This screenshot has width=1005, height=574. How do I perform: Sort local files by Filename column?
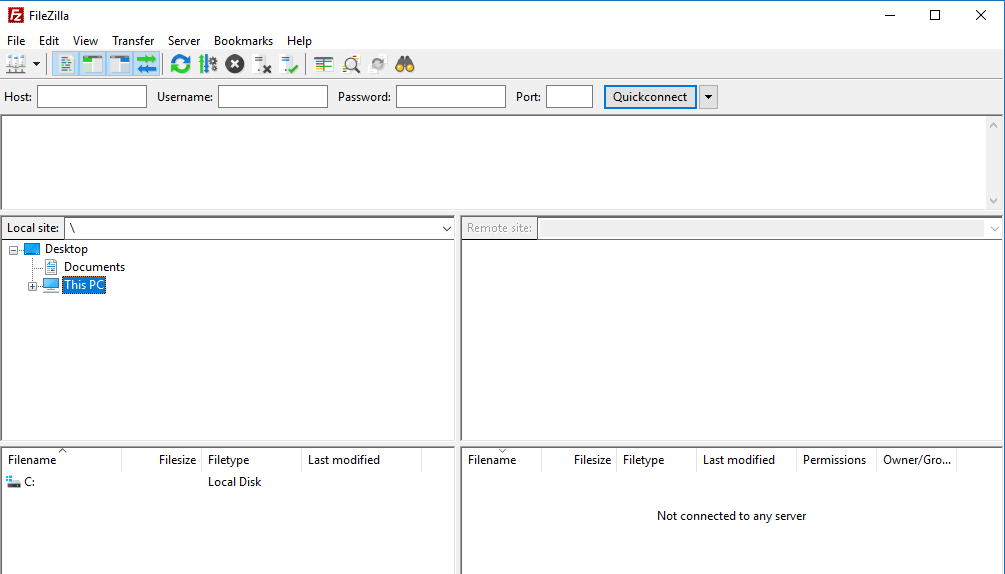pos(62,460)
